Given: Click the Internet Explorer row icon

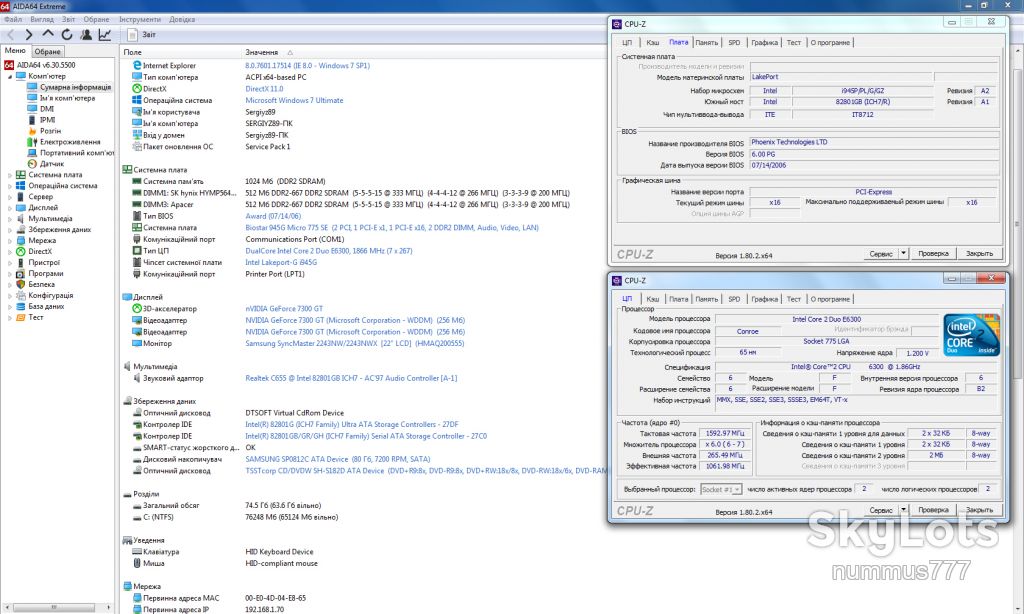Looking at the screenshot, I should [137, 65].
